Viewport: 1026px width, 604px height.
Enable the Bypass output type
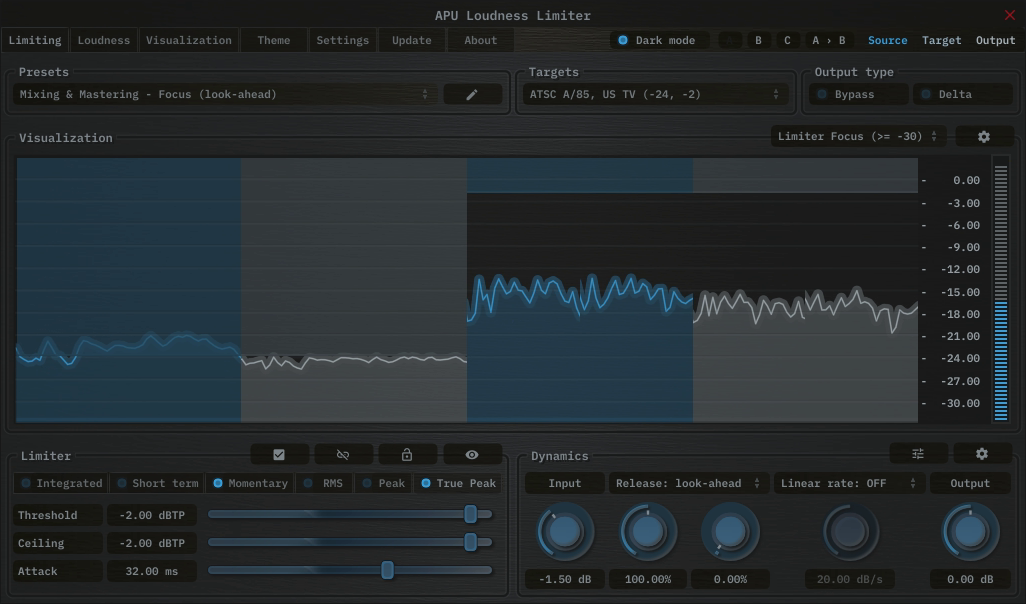click(857, 93)
